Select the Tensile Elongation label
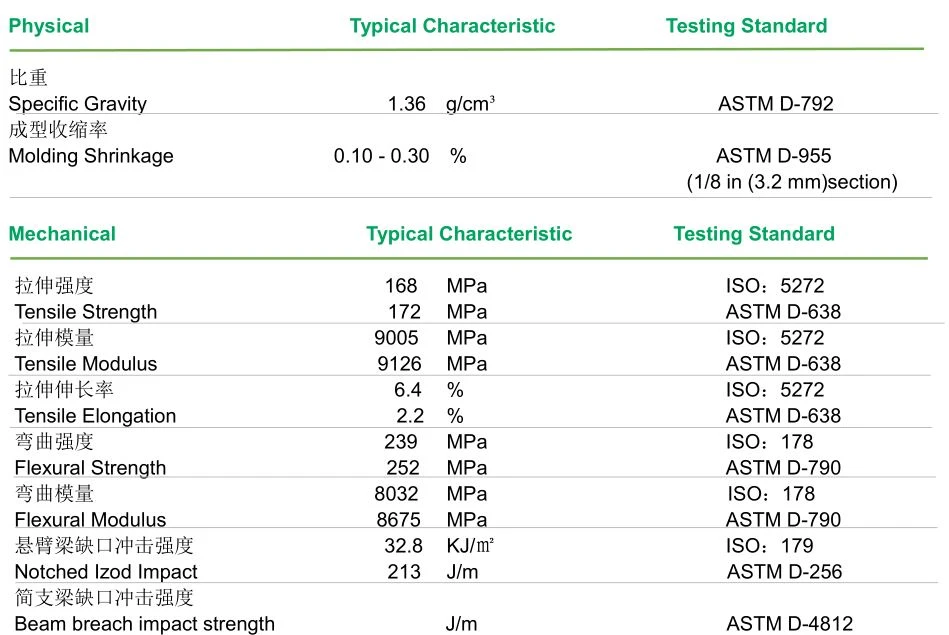The image size is (949, 635). pos(95,416)
